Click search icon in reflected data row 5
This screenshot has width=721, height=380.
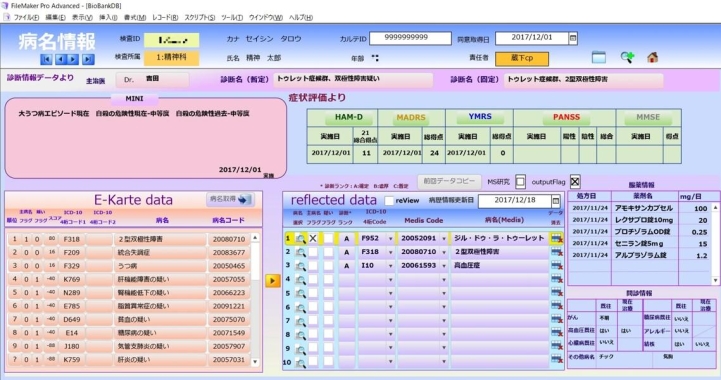tap(300, 293)
